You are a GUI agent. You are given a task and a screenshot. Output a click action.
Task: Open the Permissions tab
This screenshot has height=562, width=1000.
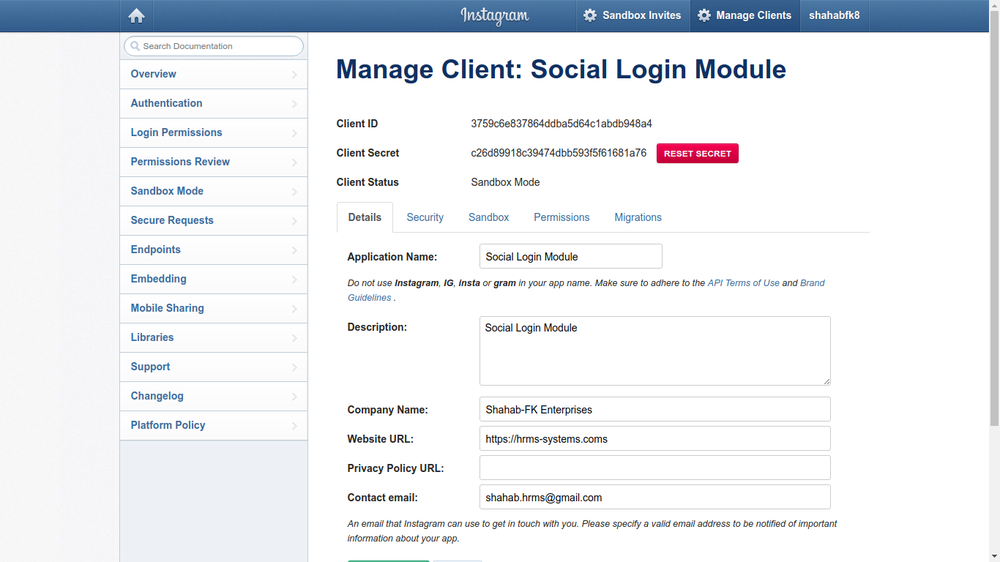click(561, 218)
